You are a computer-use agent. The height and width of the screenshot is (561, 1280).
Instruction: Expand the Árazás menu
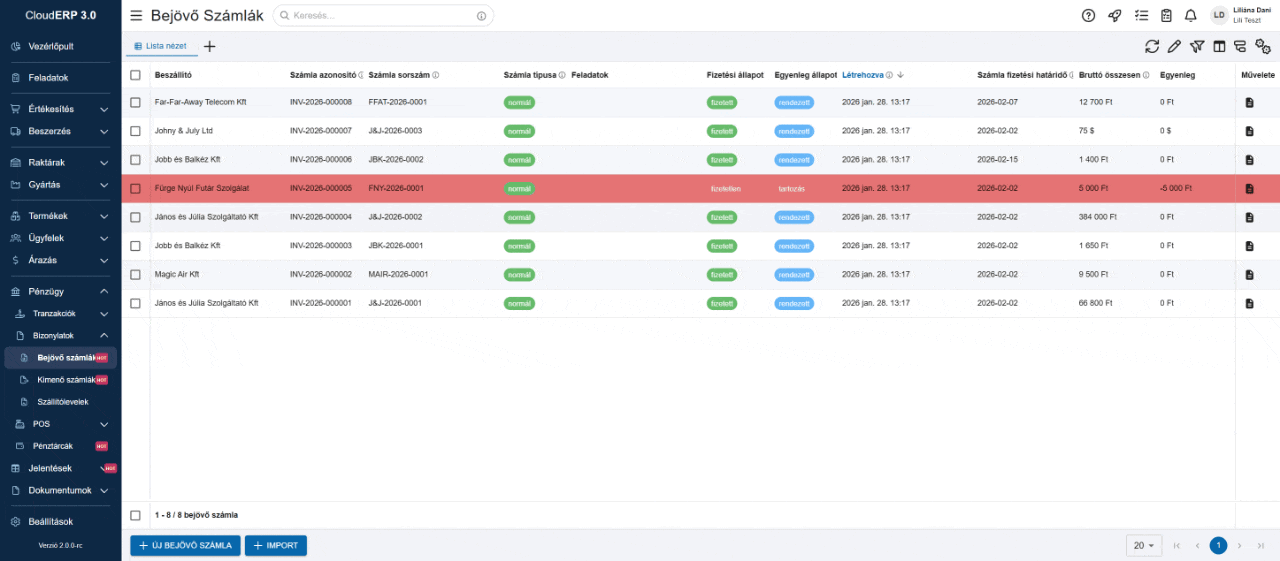[x=60, y=260]
